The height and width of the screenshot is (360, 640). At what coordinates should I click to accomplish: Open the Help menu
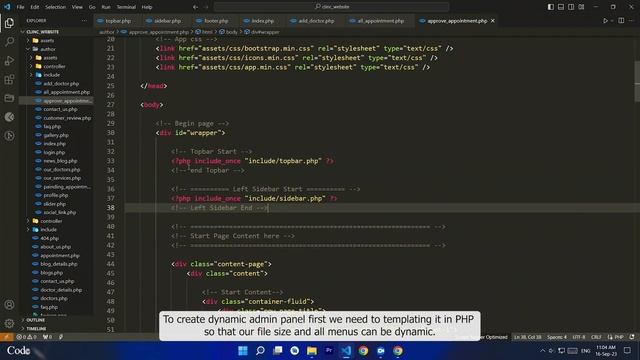pos(147,7)
